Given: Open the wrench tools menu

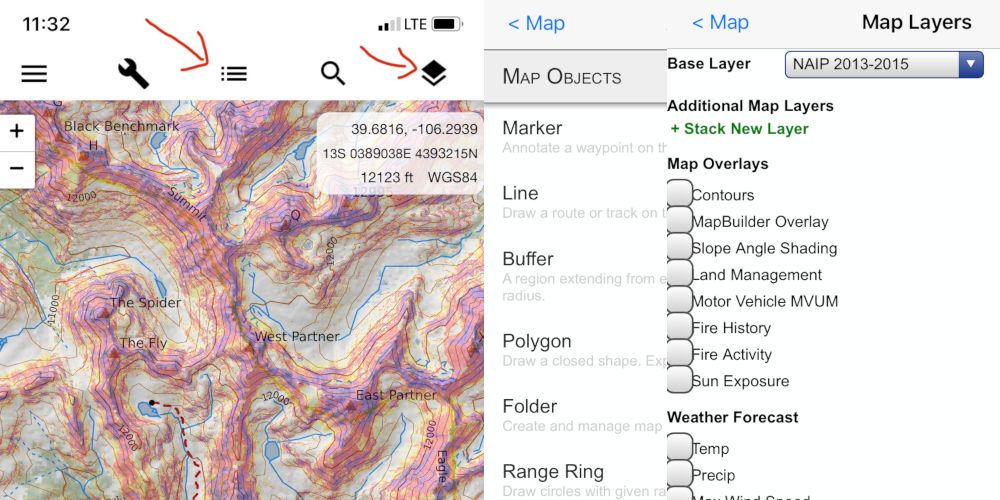Looking at the screenshot, I should pyautogui.click(x=133, y=73).
